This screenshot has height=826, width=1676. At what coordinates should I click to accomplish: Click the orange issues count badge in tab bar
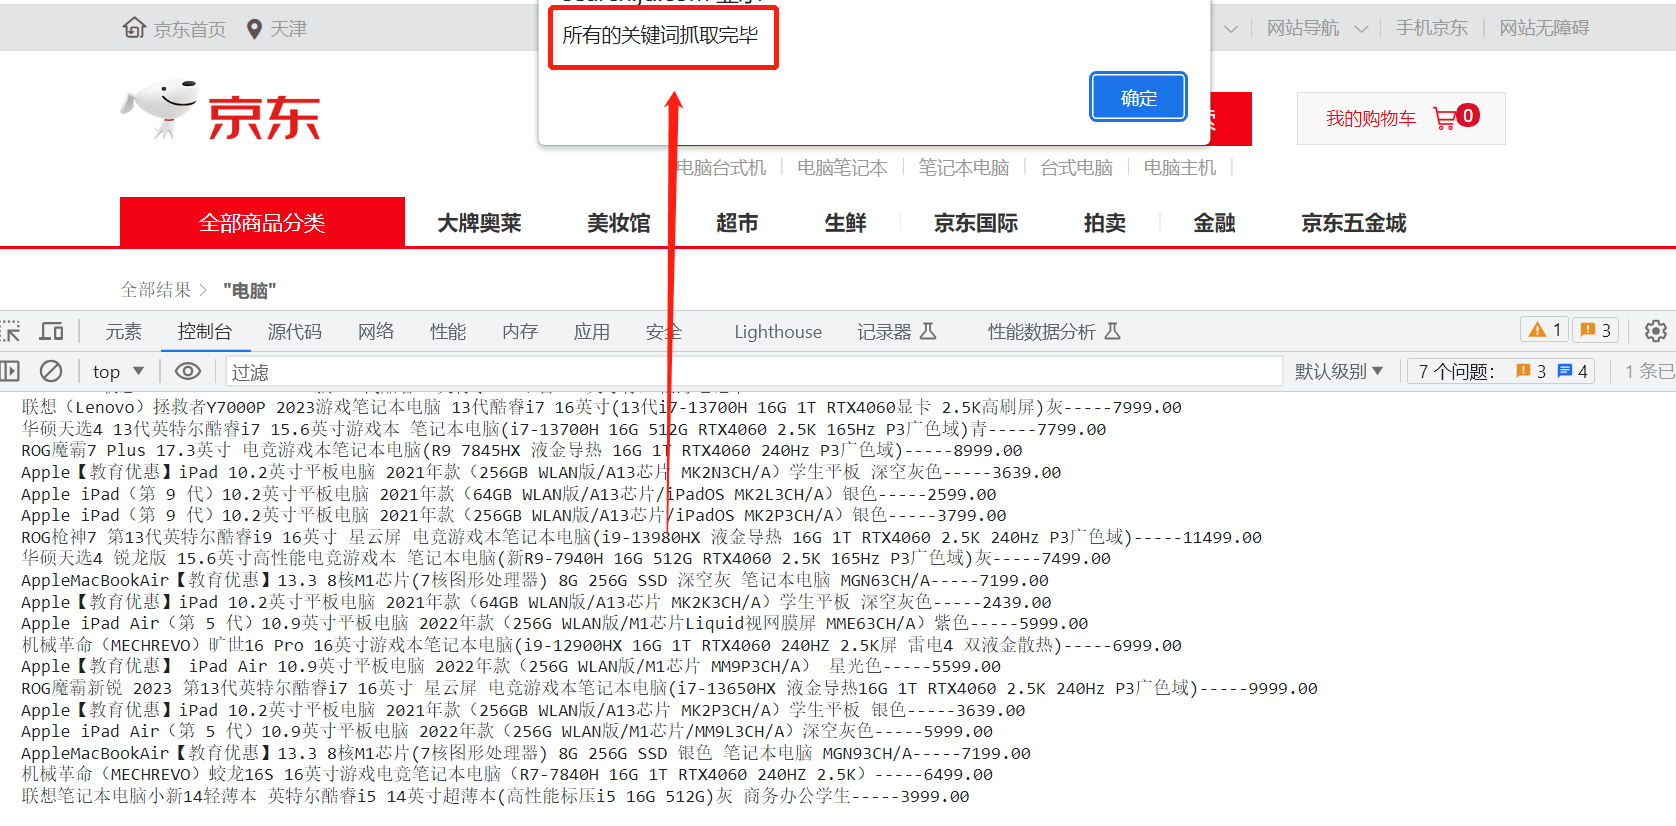[x=1596, y=330]
